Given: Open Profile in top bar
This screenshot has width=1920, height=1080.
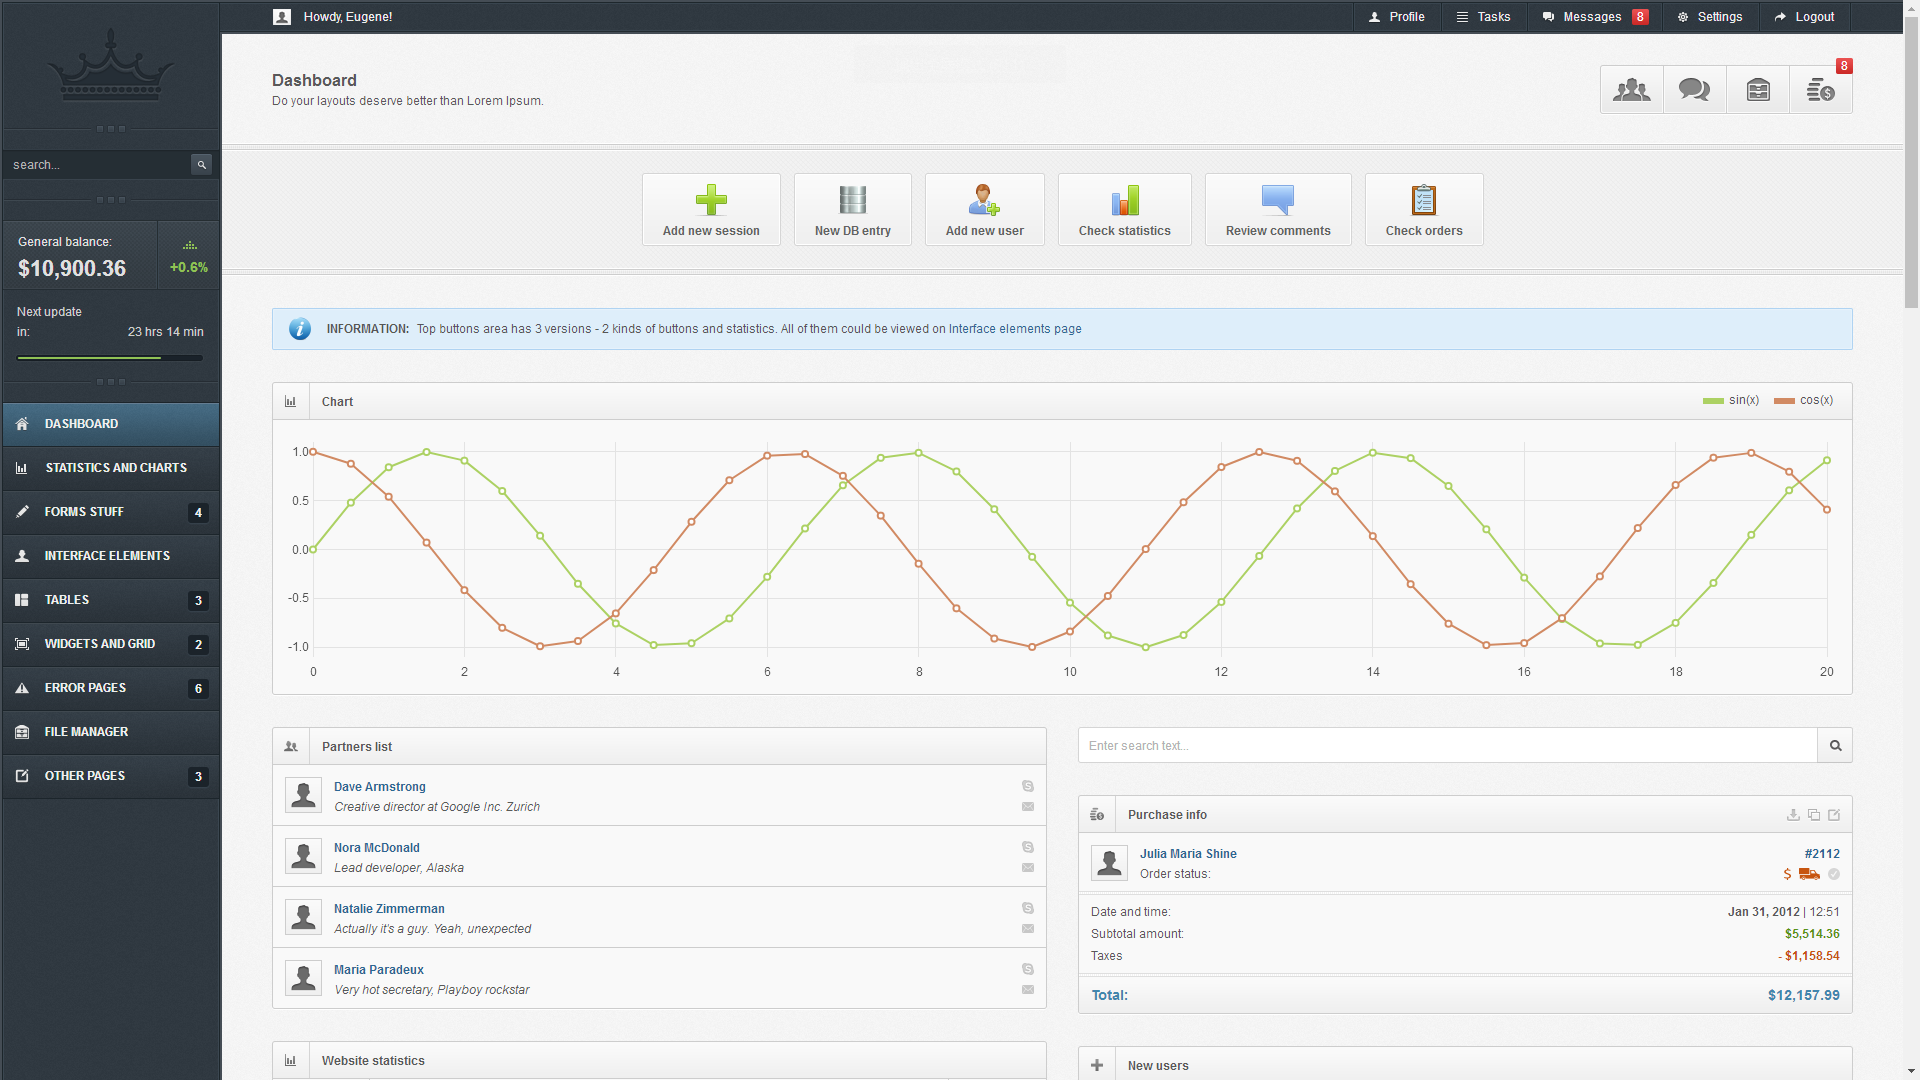Looking at the screenshot, I should 1397,17.
